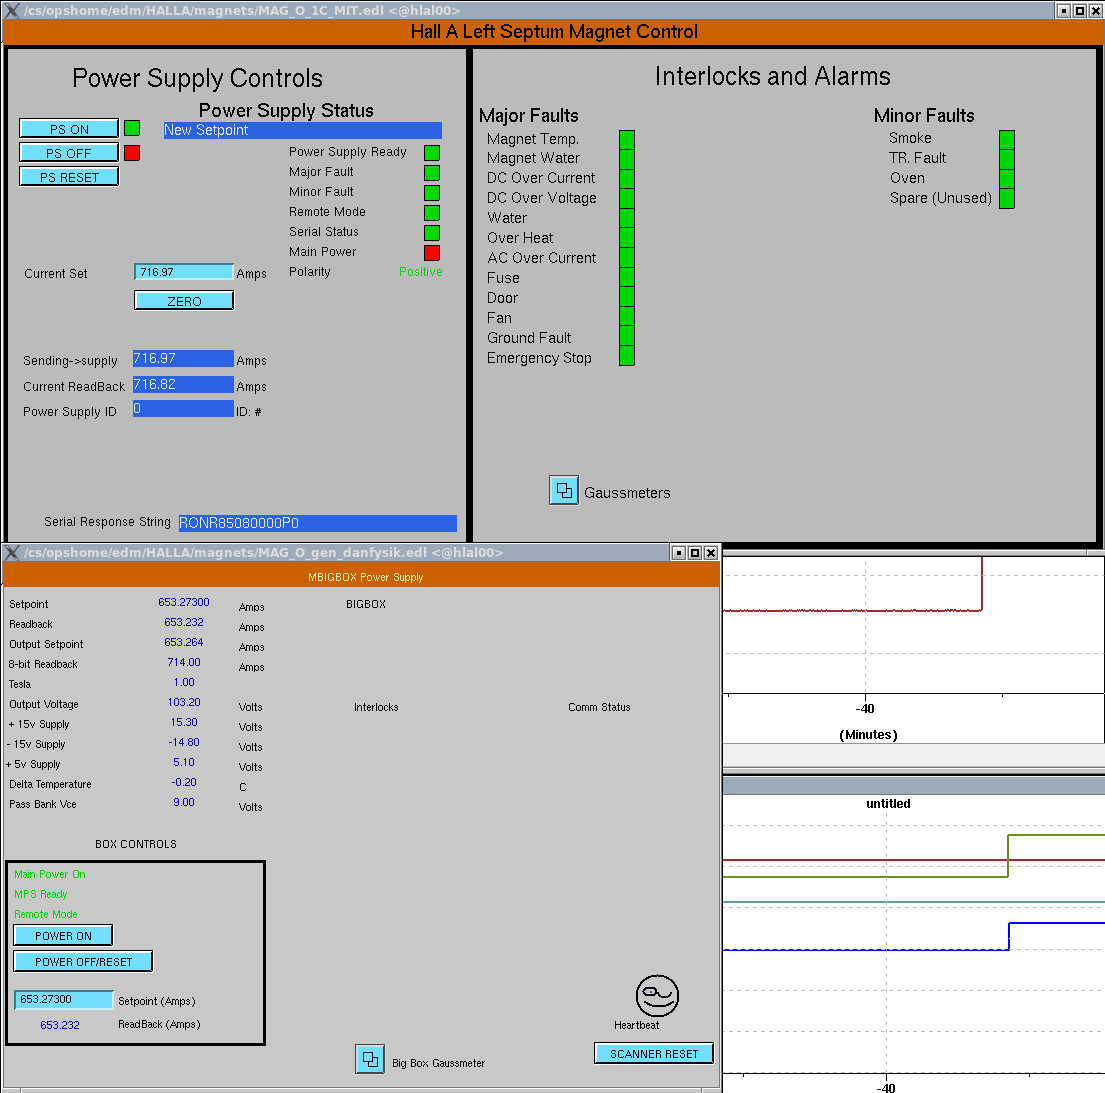
Task: Maximize the Septum Magnet Control window
Action: click(1080, 11)
